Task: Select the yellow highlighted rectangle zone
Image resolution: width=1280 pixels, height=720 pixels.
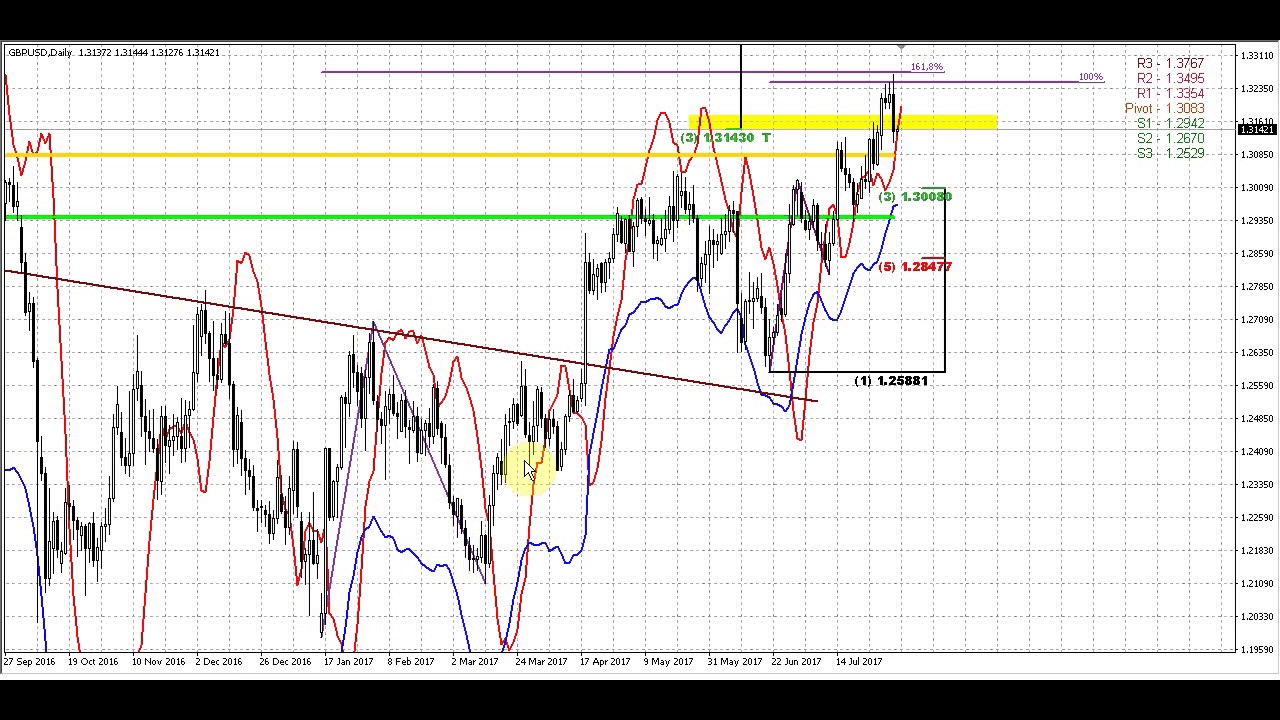Action: [842, 123]
